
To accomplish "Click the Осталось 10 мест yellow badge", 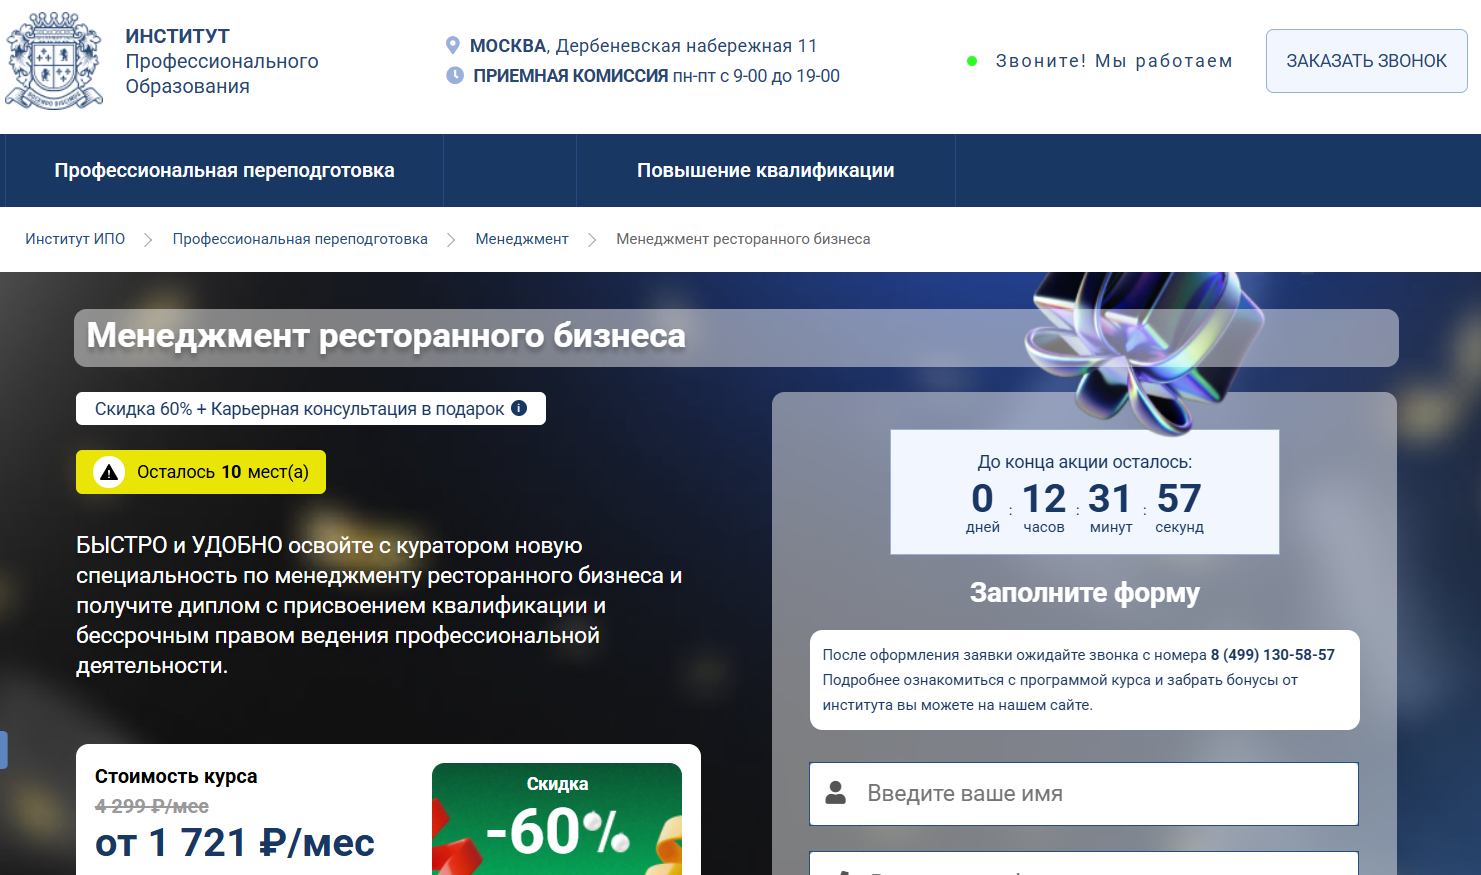I will point(201,472).
